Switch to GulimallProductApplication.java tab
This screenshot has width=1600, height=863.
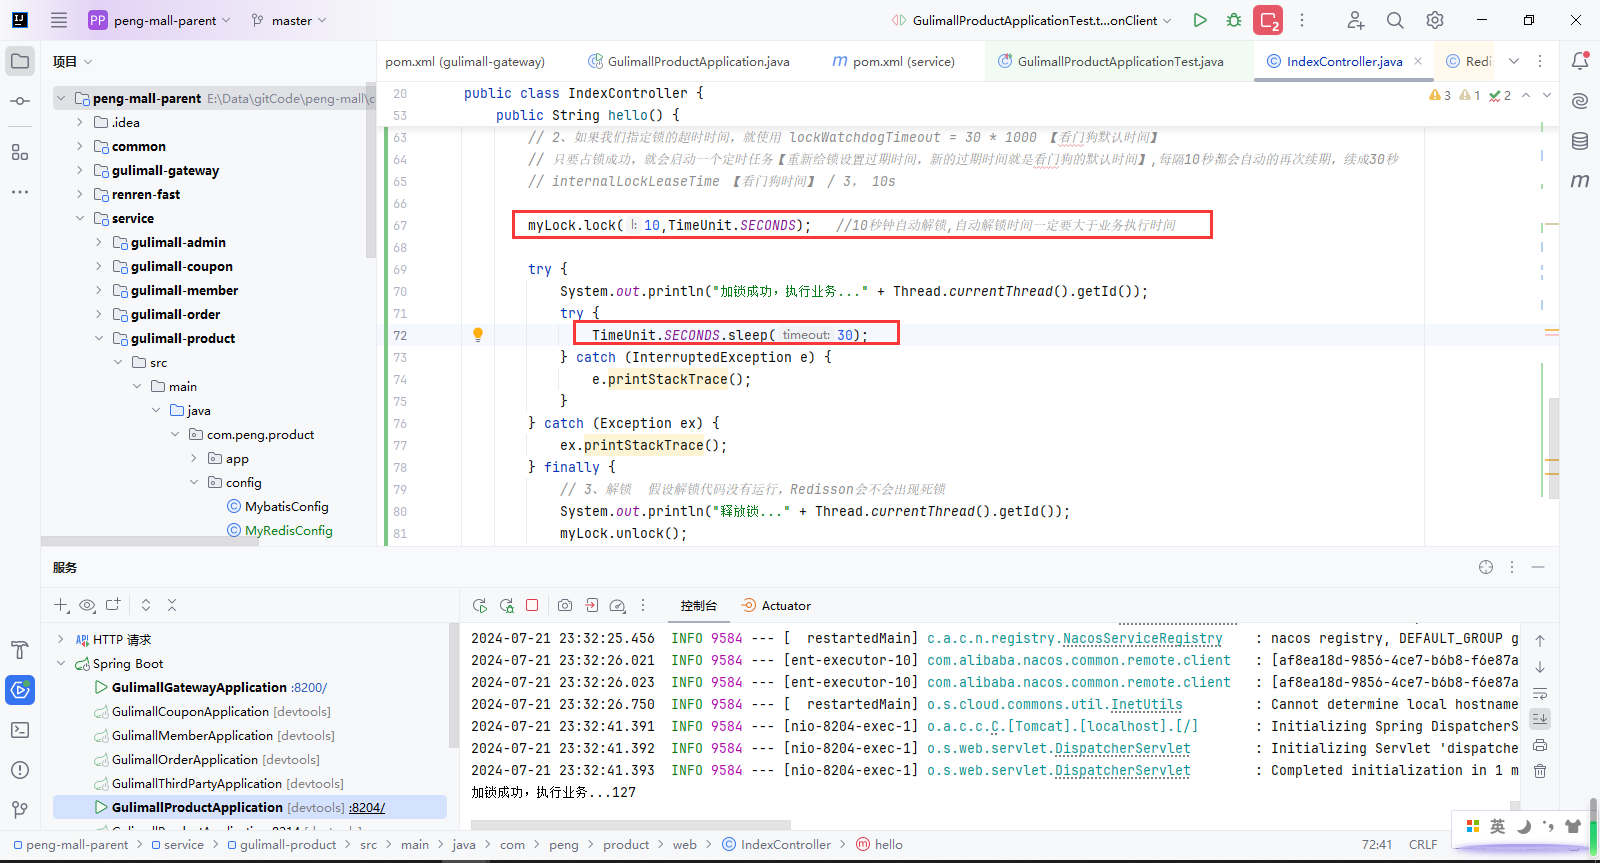pos(690,61)
